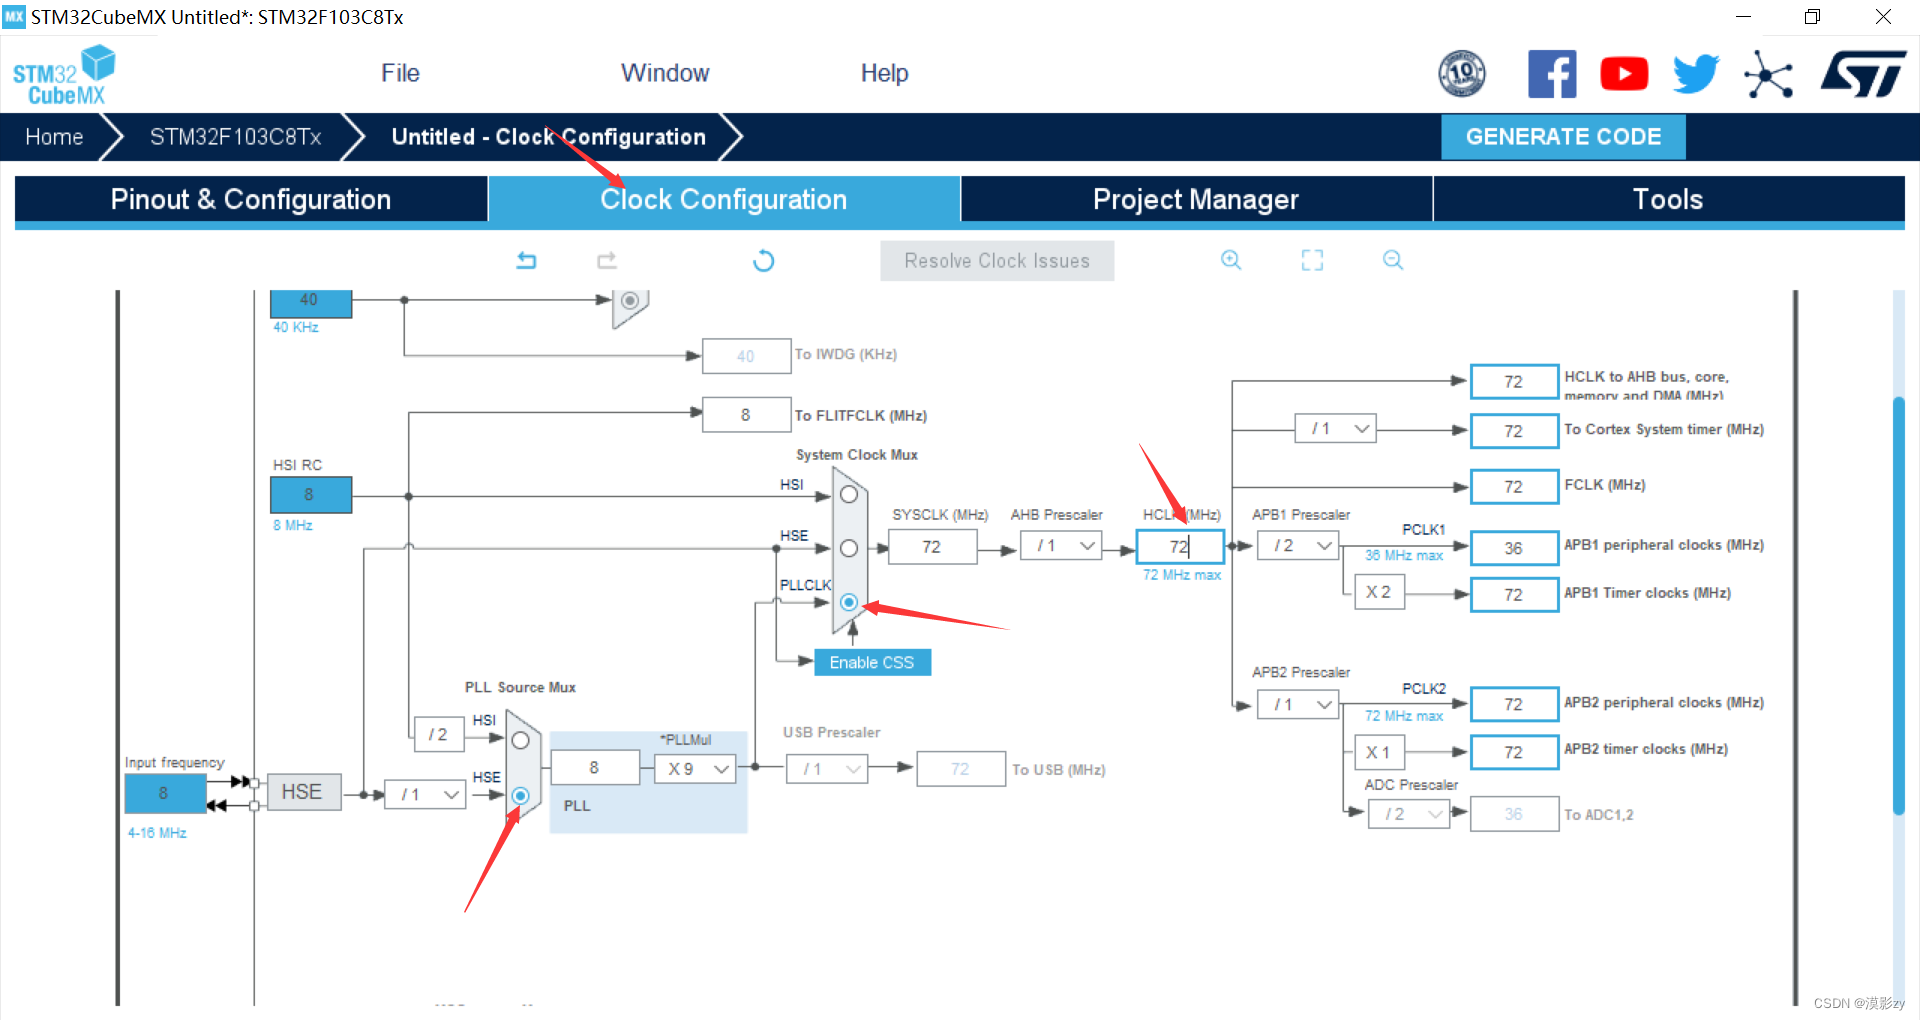Click the To IWDG (KHz) 40 box
1920x1020 pixels.
(x=746, y=356)
